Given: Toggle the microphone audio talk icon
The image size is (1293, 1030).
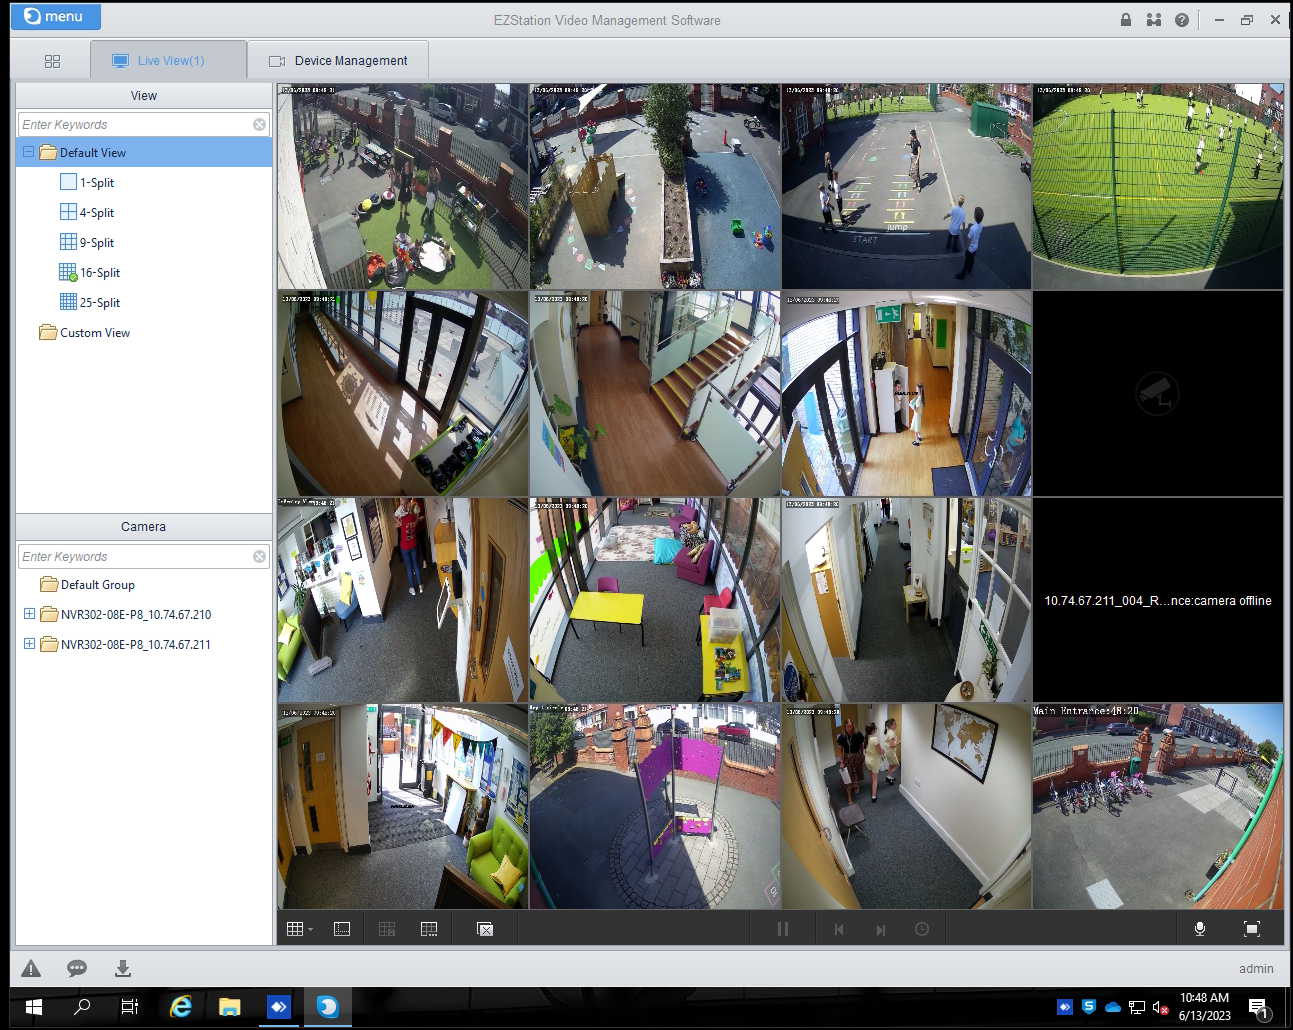Looking at the screenshot, I should pyautogui.click(x=1200, y=929).
